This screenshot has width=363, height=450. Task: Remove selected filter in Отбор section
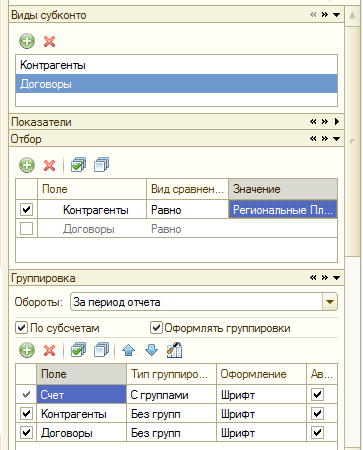[49, 165]
